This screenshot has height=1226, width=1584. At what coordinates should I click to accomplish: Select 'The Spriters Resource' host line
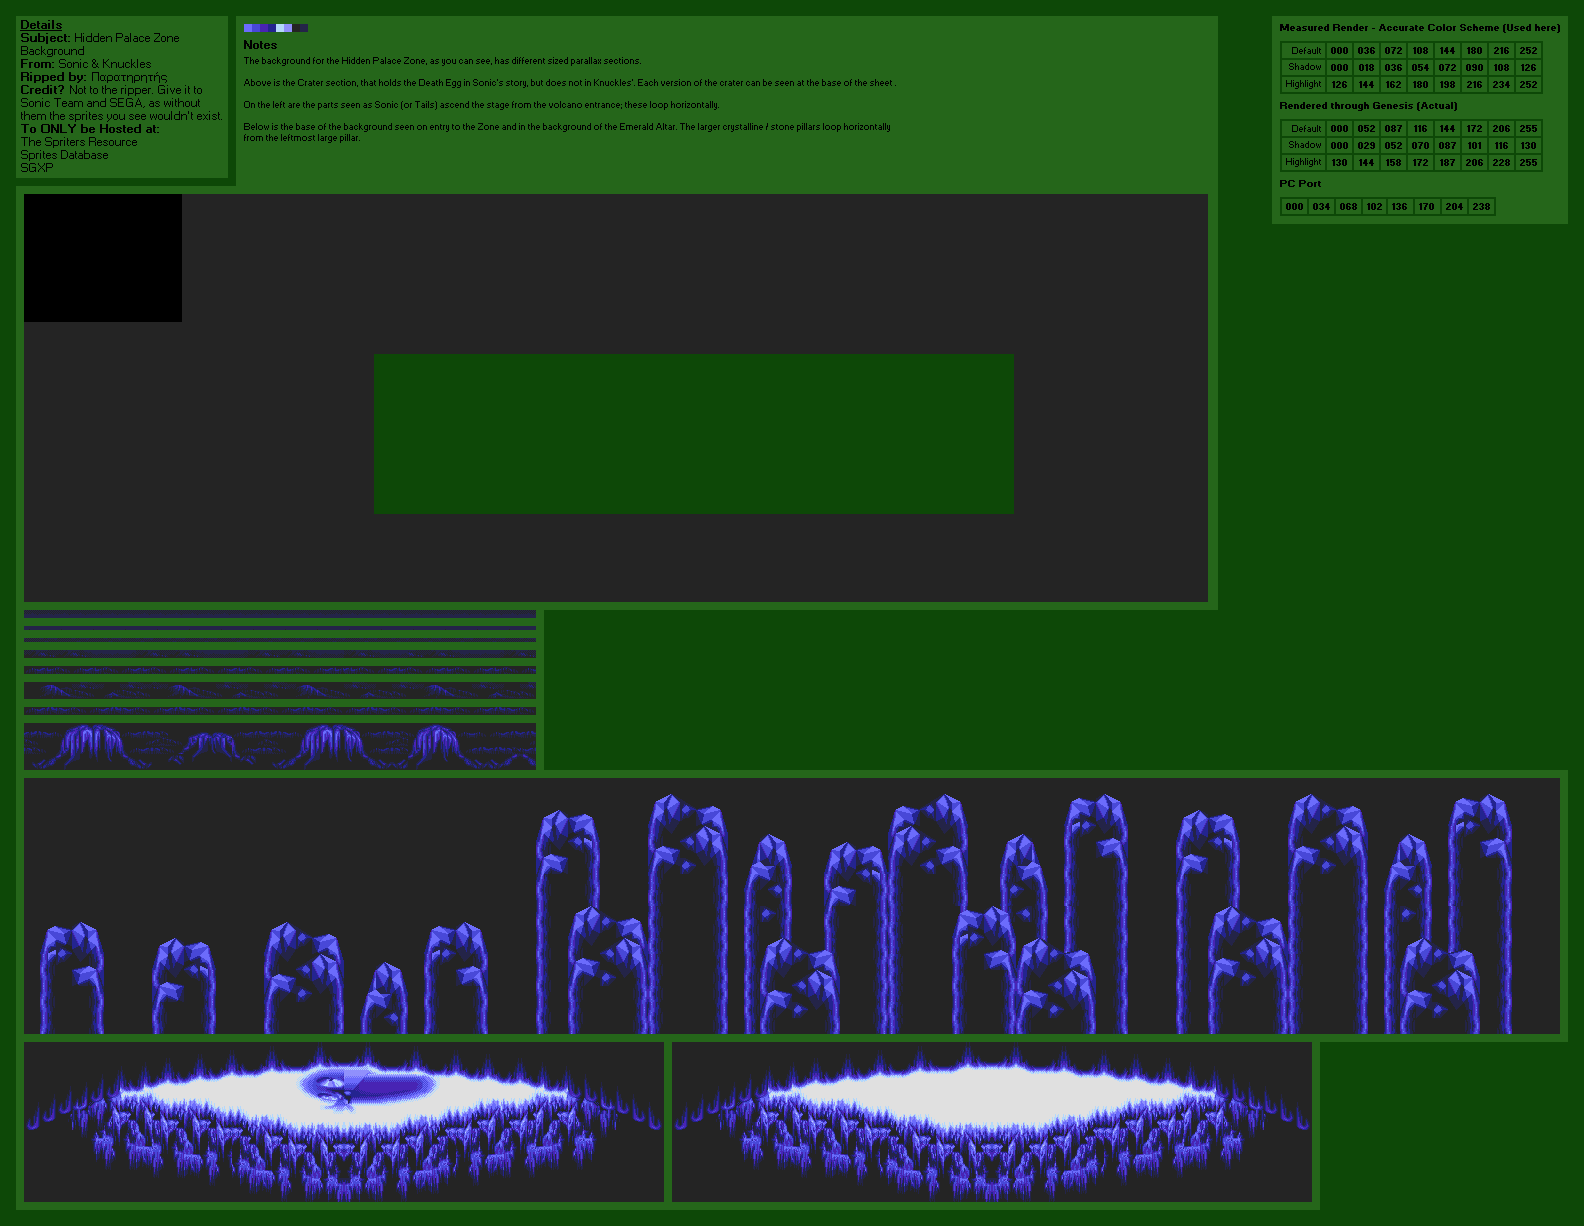tap(79, 142)
